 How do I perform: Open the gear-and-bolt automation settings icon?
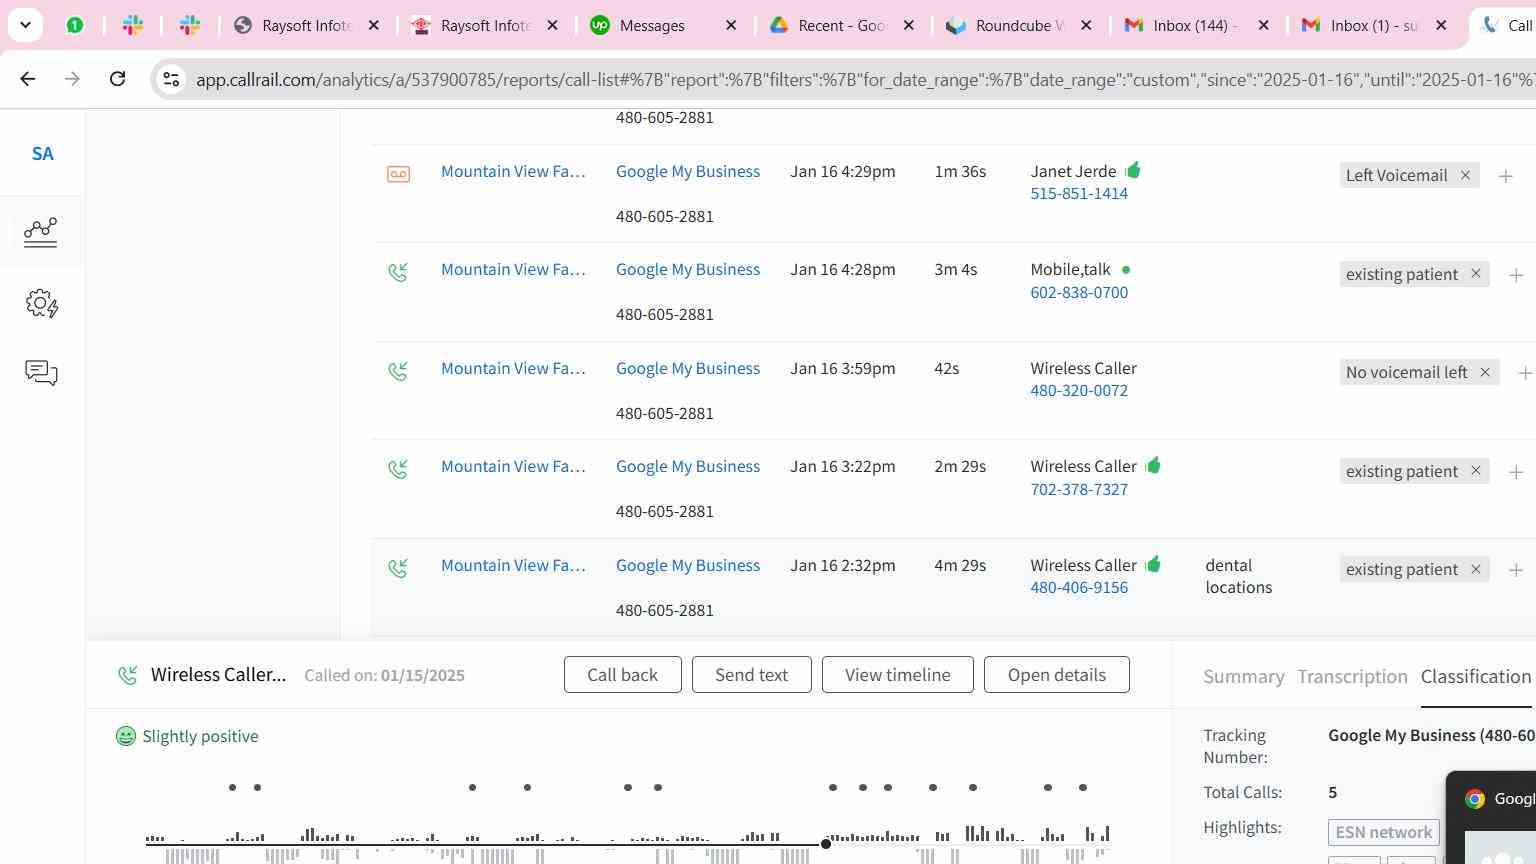pyautogui.click(x=41, y=304)
